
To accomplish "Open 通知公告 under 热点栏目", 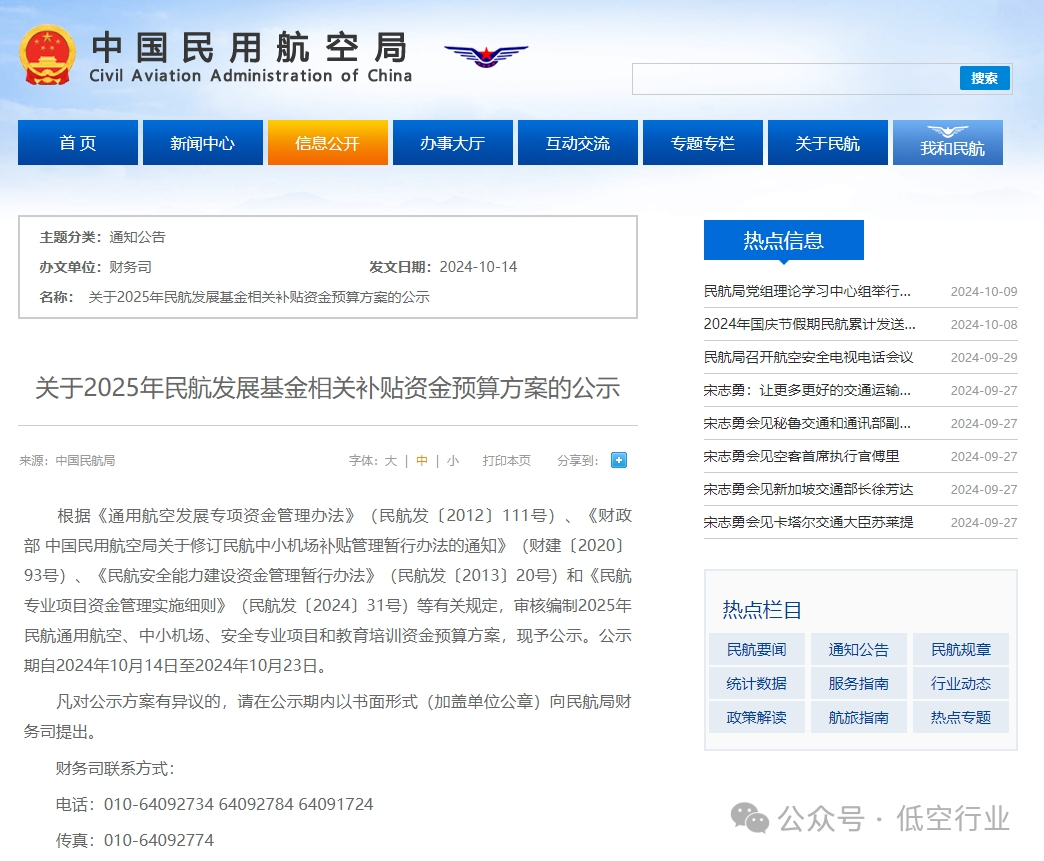I will point(858,649).
